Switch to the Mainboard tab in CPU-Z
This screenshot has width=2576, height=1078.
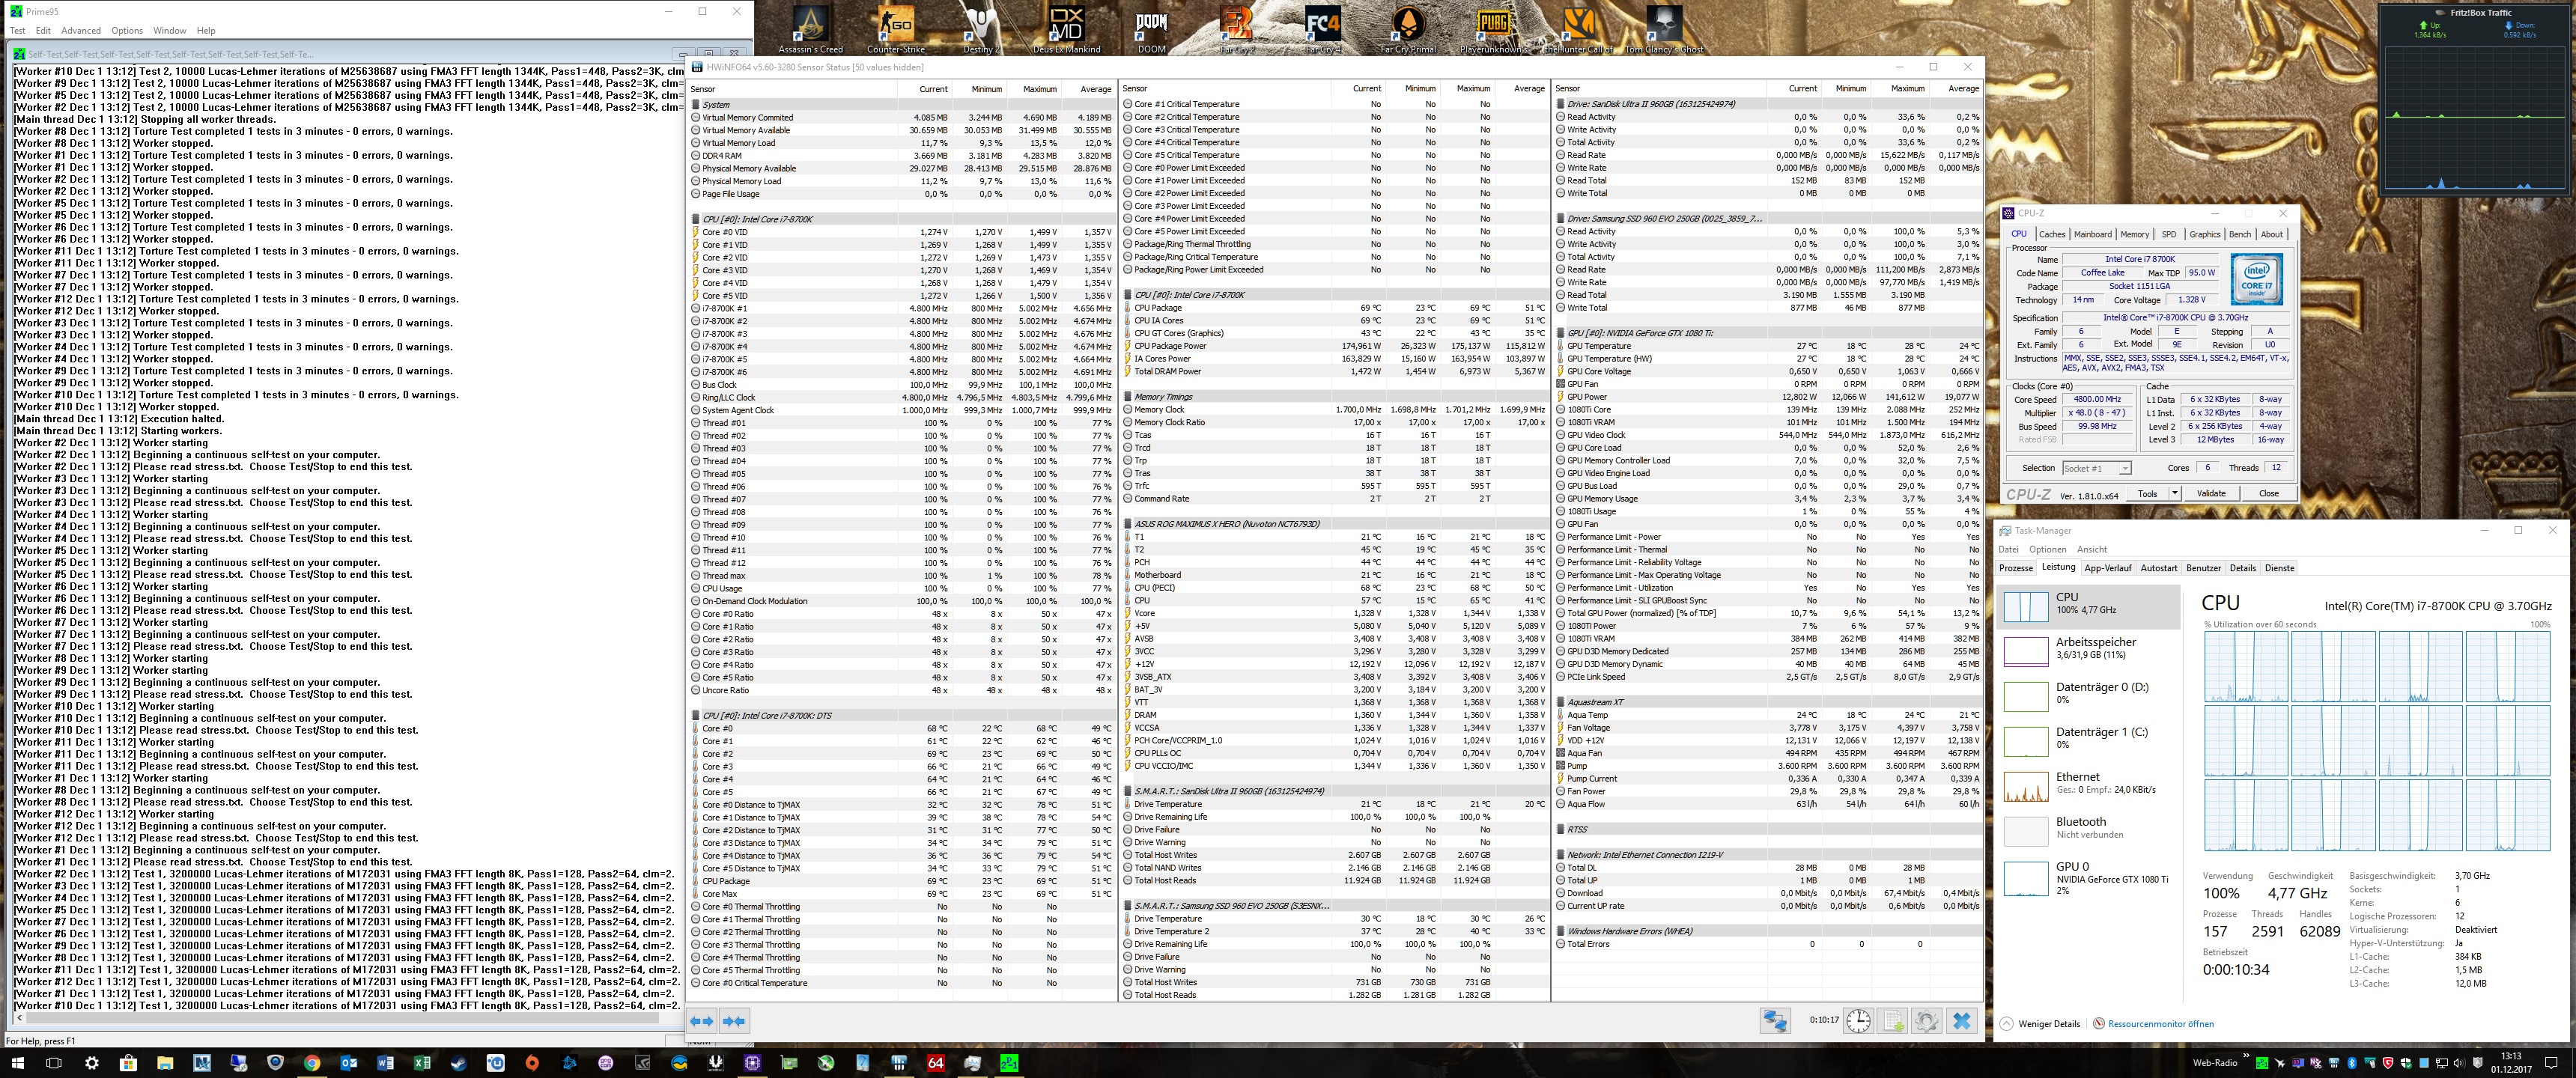(2092, 234)
